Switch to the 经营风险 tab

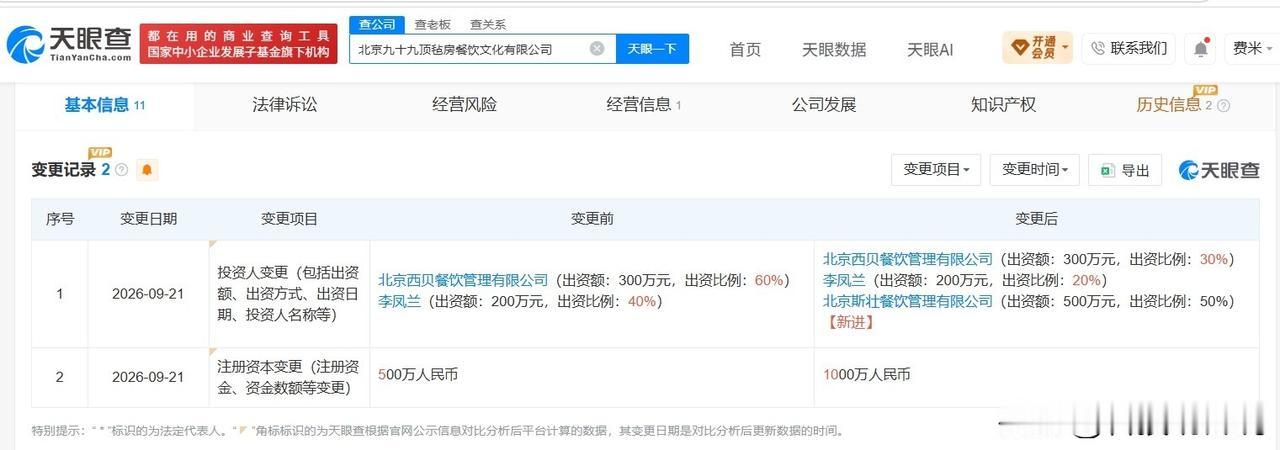click(x=465, y=105)
